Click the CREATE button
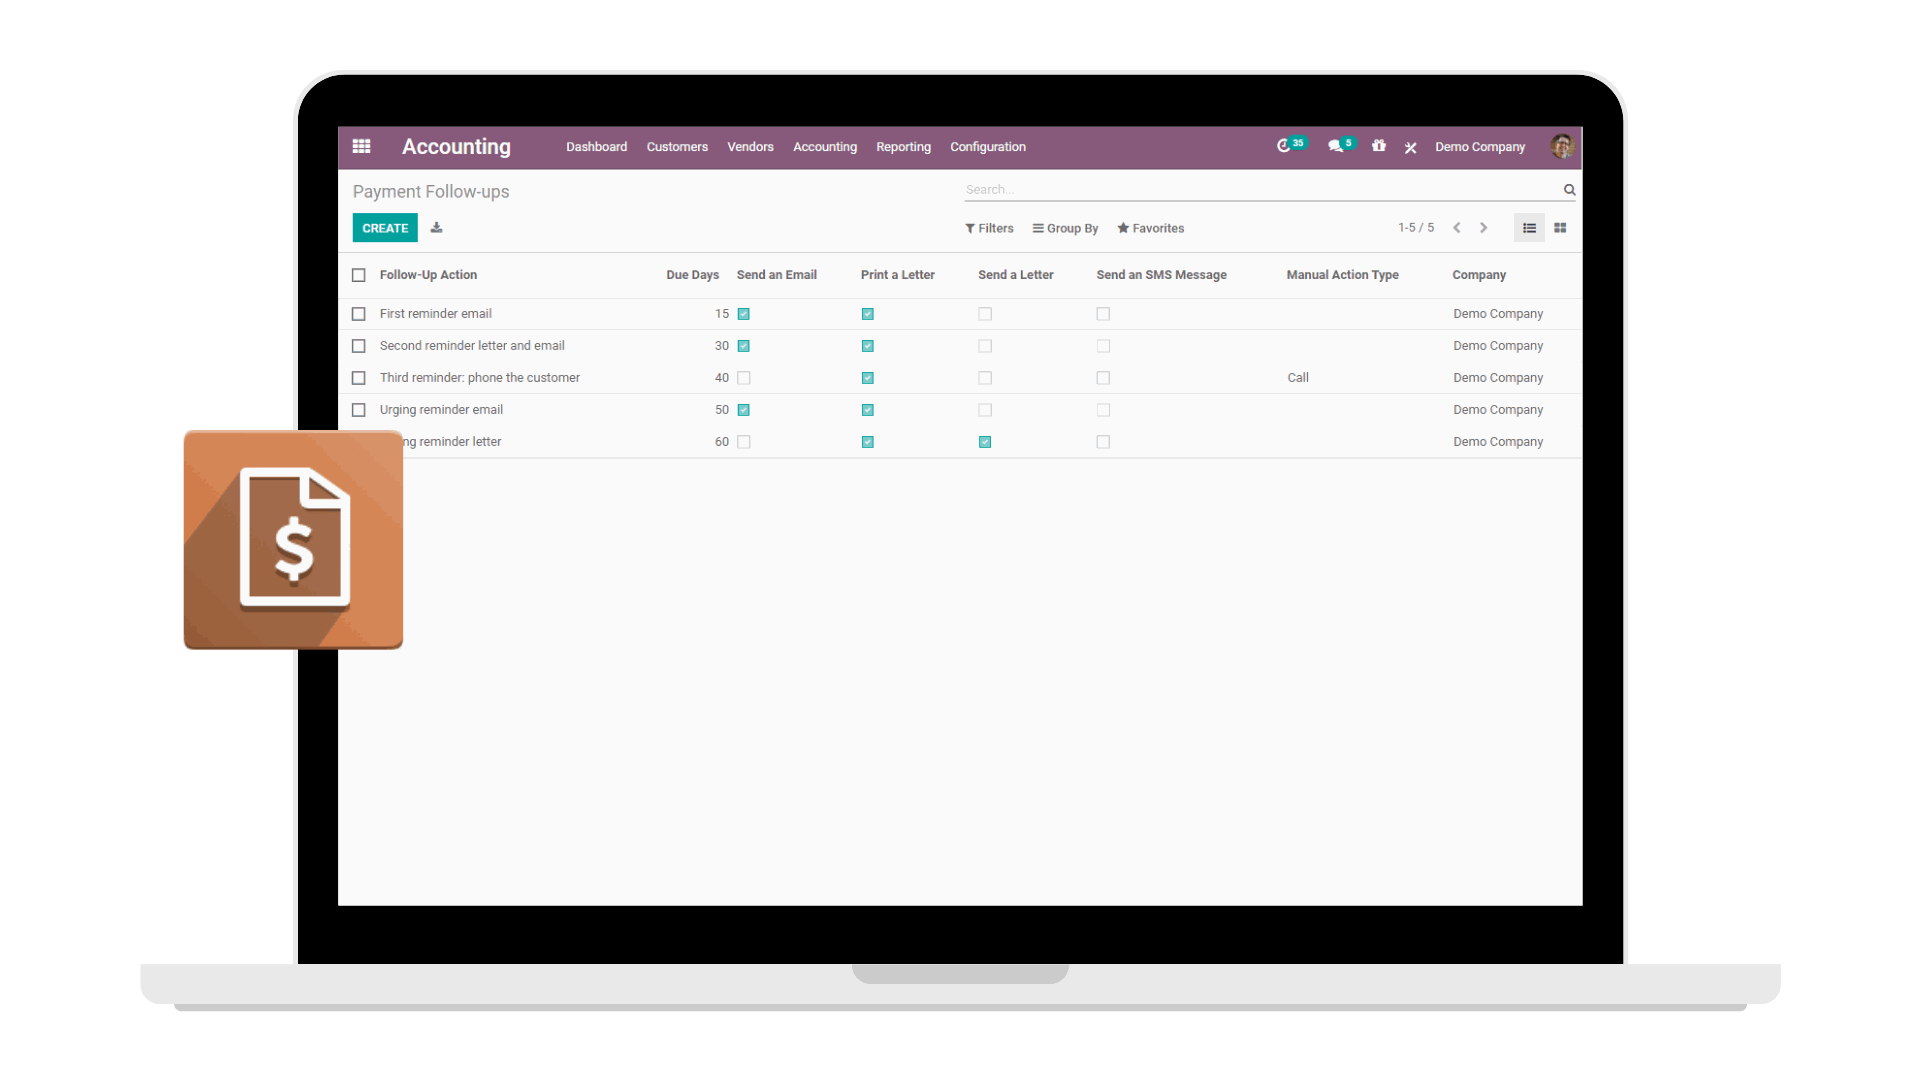This screenshot has width=1920, height=1080. click(385, 227)
